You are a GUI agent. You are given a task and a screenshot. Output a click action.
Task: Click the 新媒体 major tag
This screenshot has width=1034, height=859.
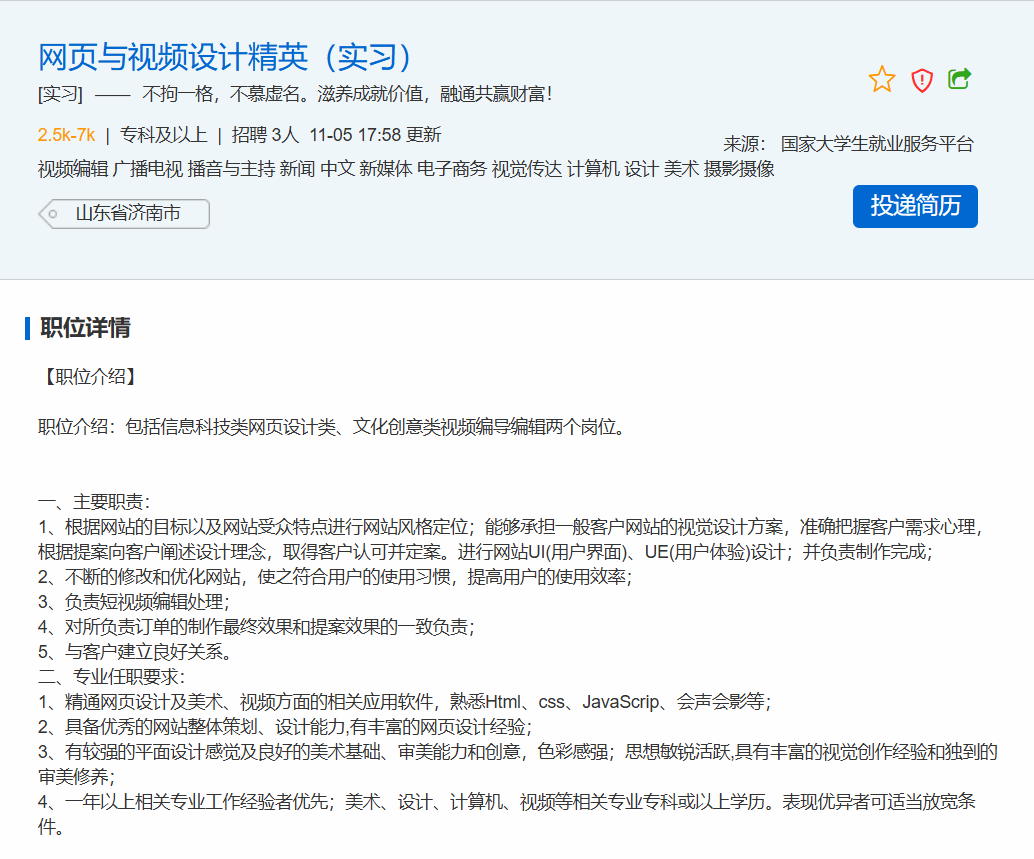(386, 169)
